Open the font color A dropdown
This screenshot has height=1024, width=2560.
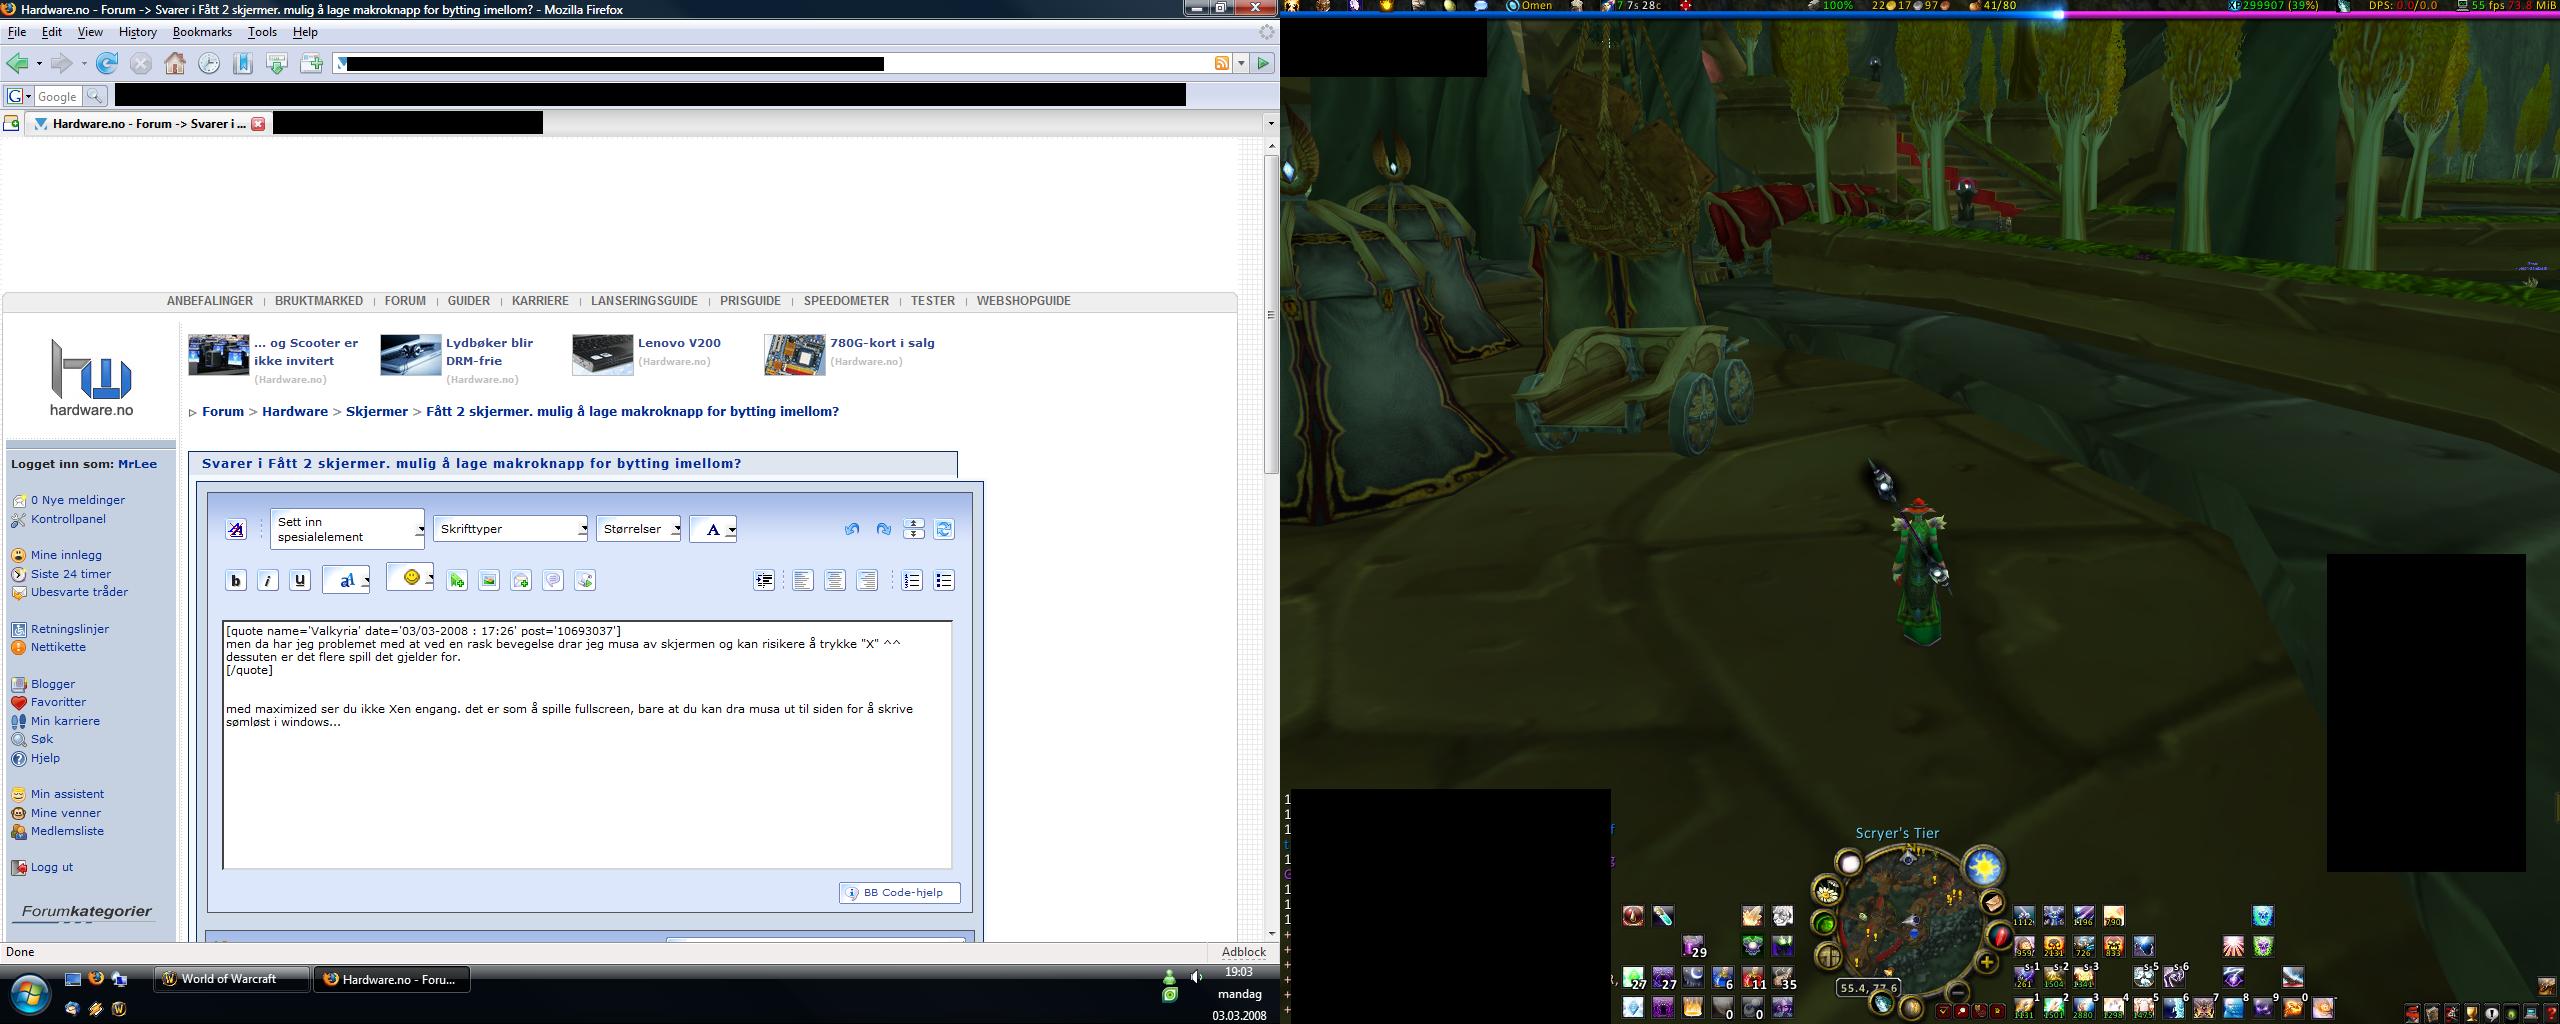click(x=713, y=529)
